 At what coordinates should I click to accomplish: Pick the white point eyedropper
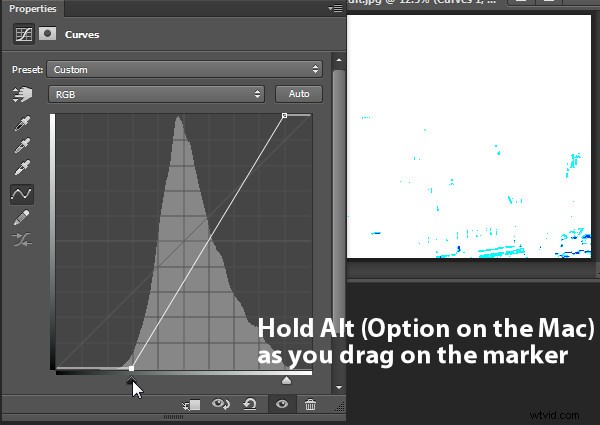click(x=22, y=167)
